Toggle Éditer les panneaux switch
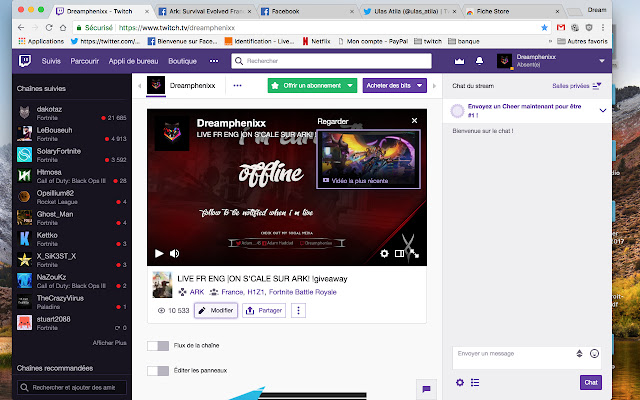The image size is (640, 400). tap(158, 371)
